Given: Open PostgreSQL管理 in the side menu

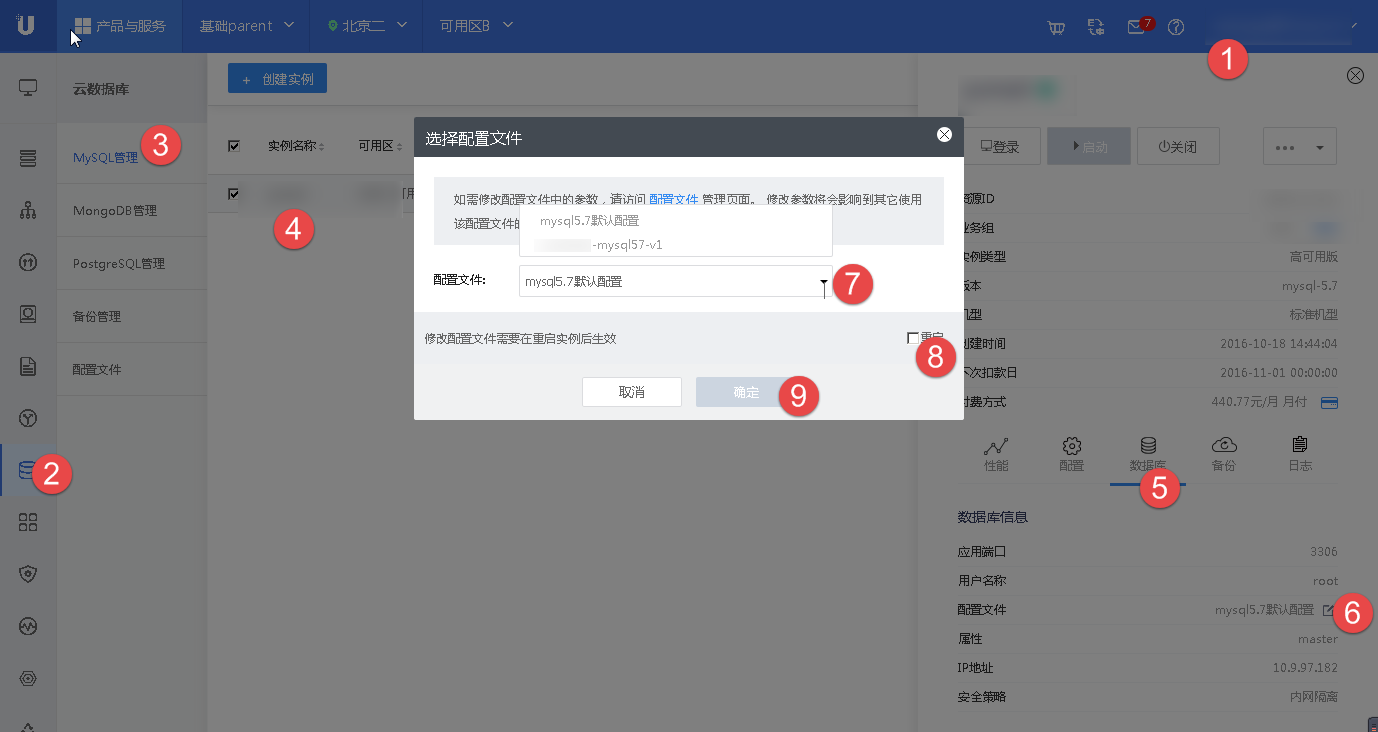Looking at the screenshot, I should [x=119, y=264].
